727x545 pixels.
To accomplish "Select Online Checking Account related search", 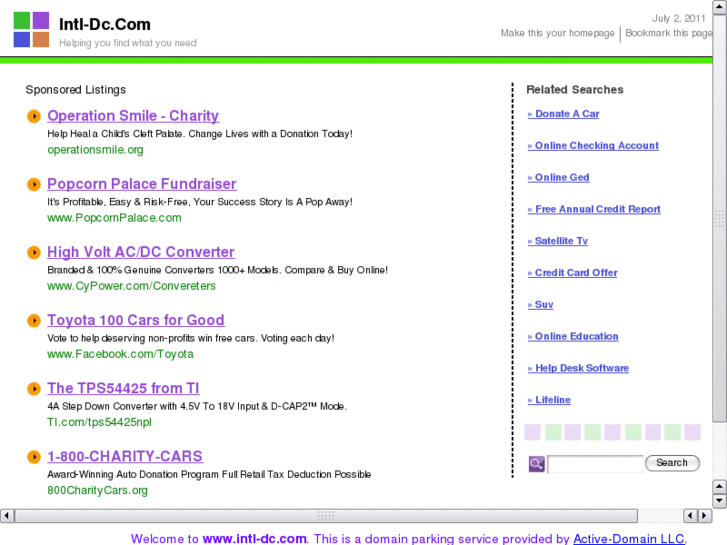I will point(593,146).
